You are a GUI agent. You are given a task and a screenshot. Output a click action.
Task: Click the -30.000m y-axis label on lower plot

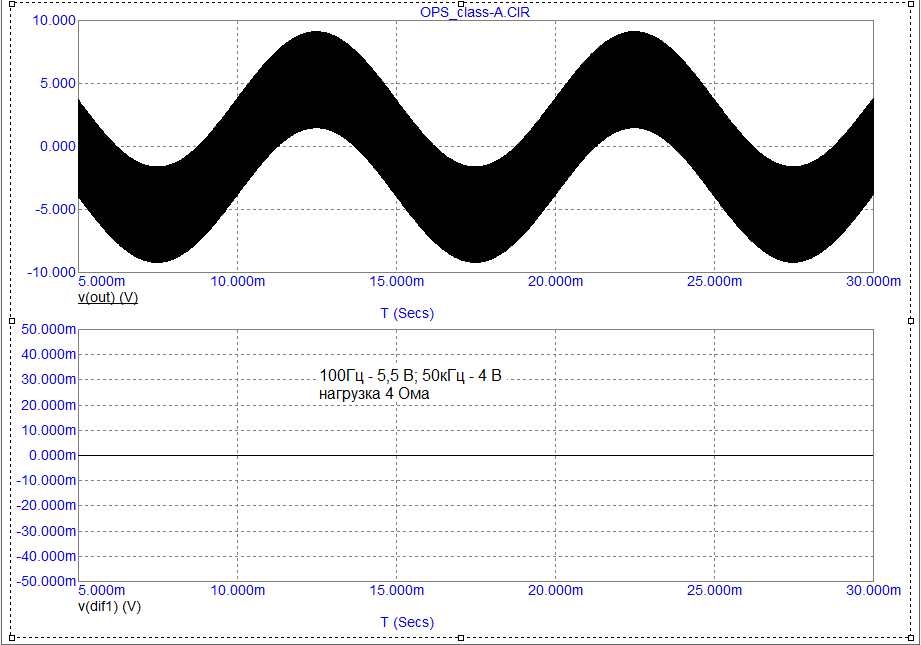click(46, 531)
